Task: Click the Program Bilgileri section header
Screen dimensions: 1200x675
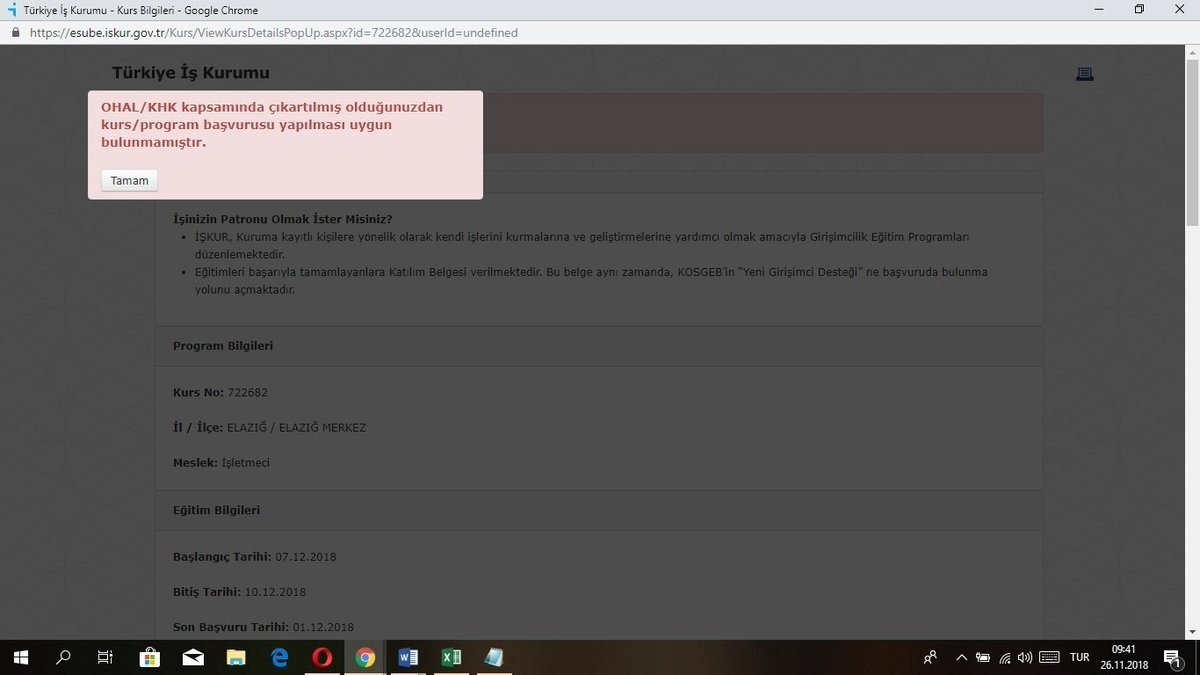Action: click(223, 346)
